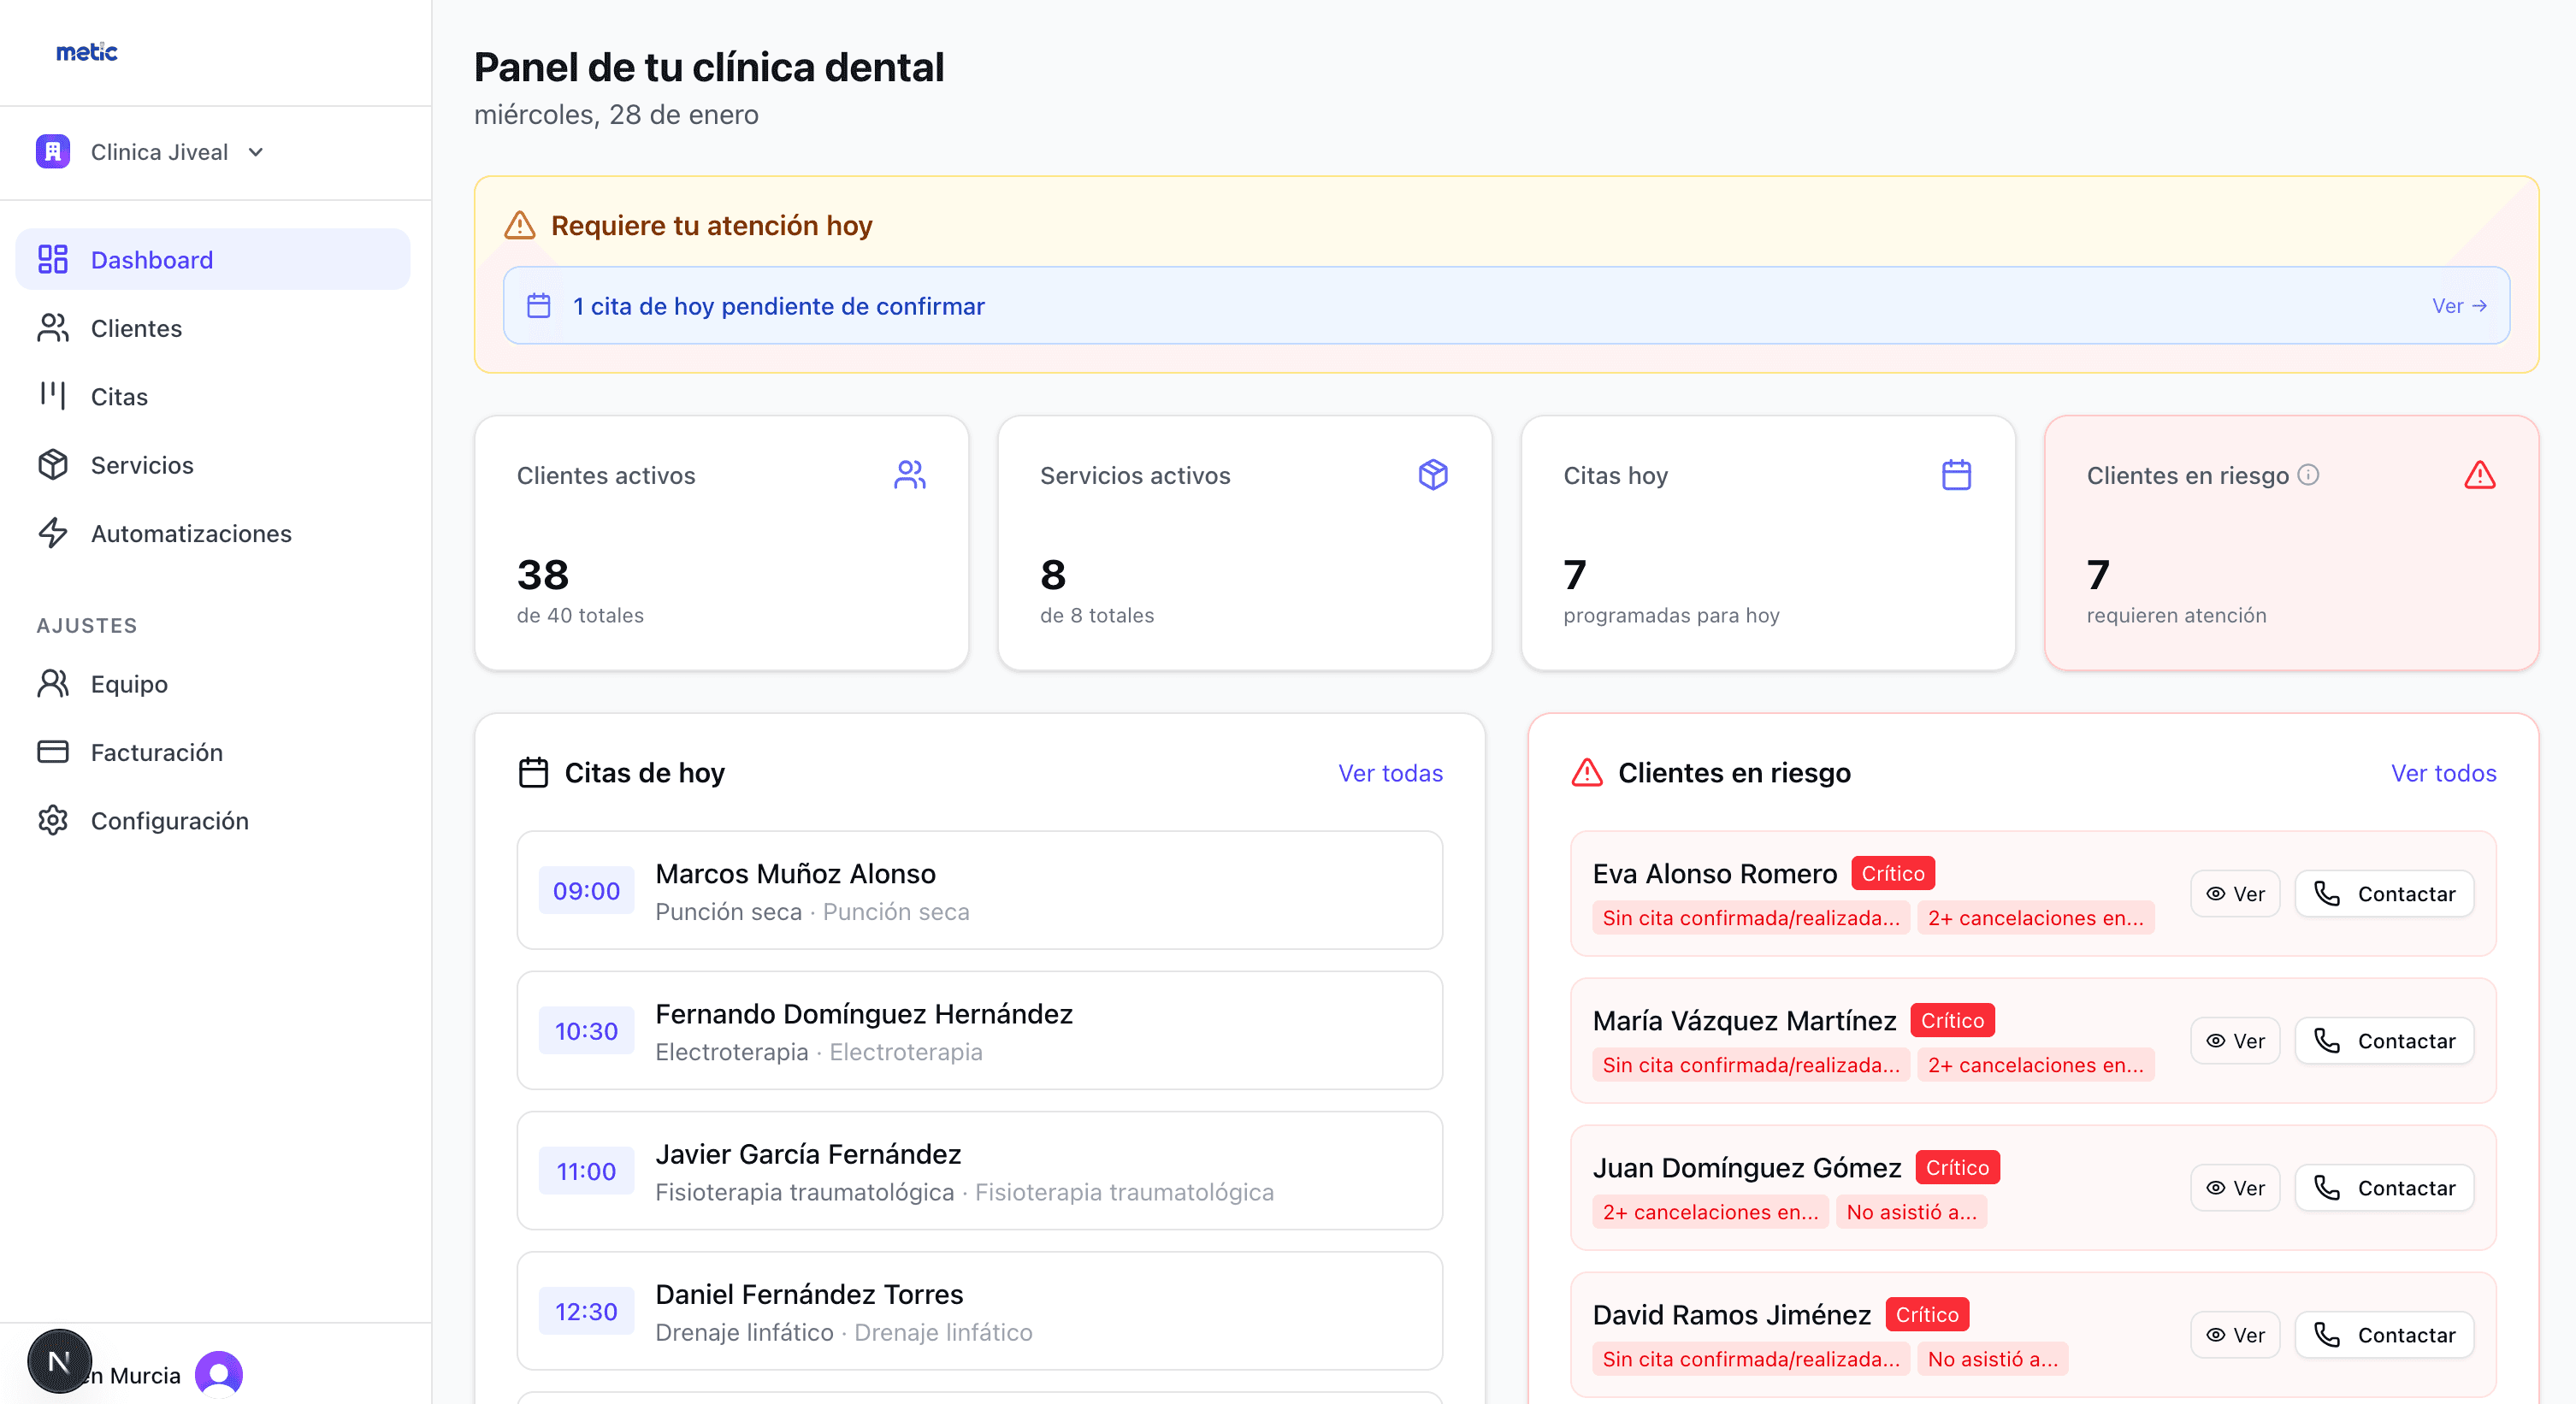Click Ver todas in Citas de hoy
2576x1404 pixels.
click(1390, 773)
